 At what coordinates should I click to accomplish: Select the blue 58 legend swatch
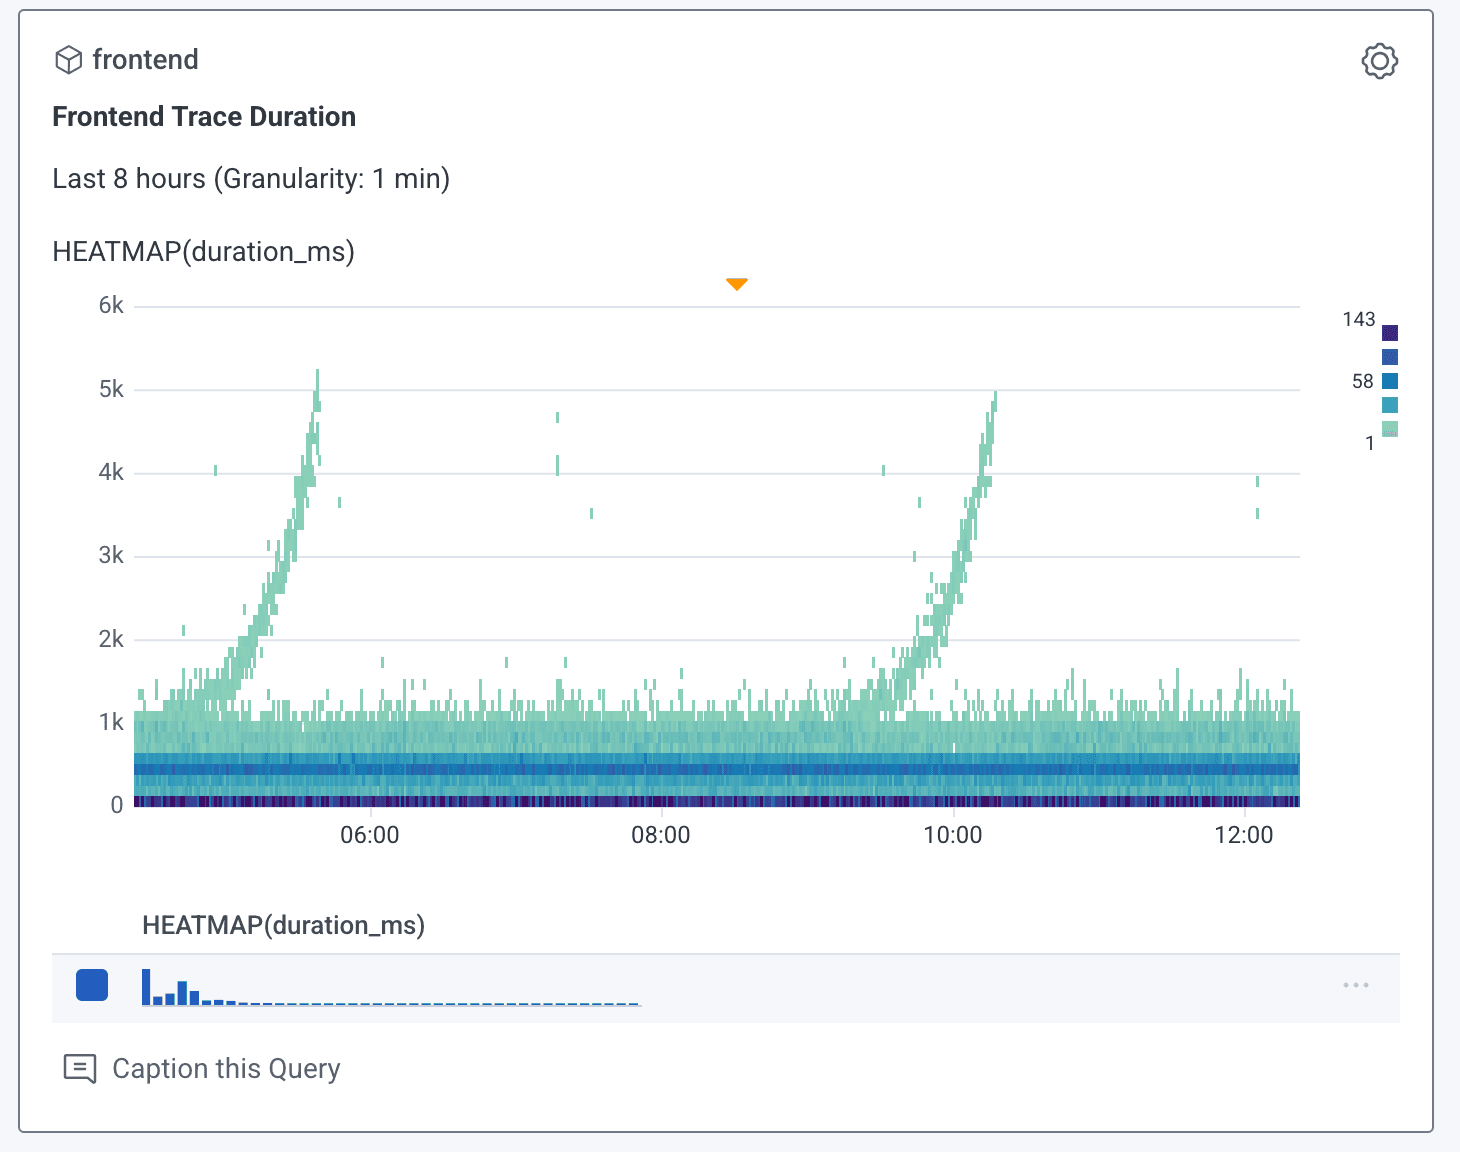[1389, 381]
